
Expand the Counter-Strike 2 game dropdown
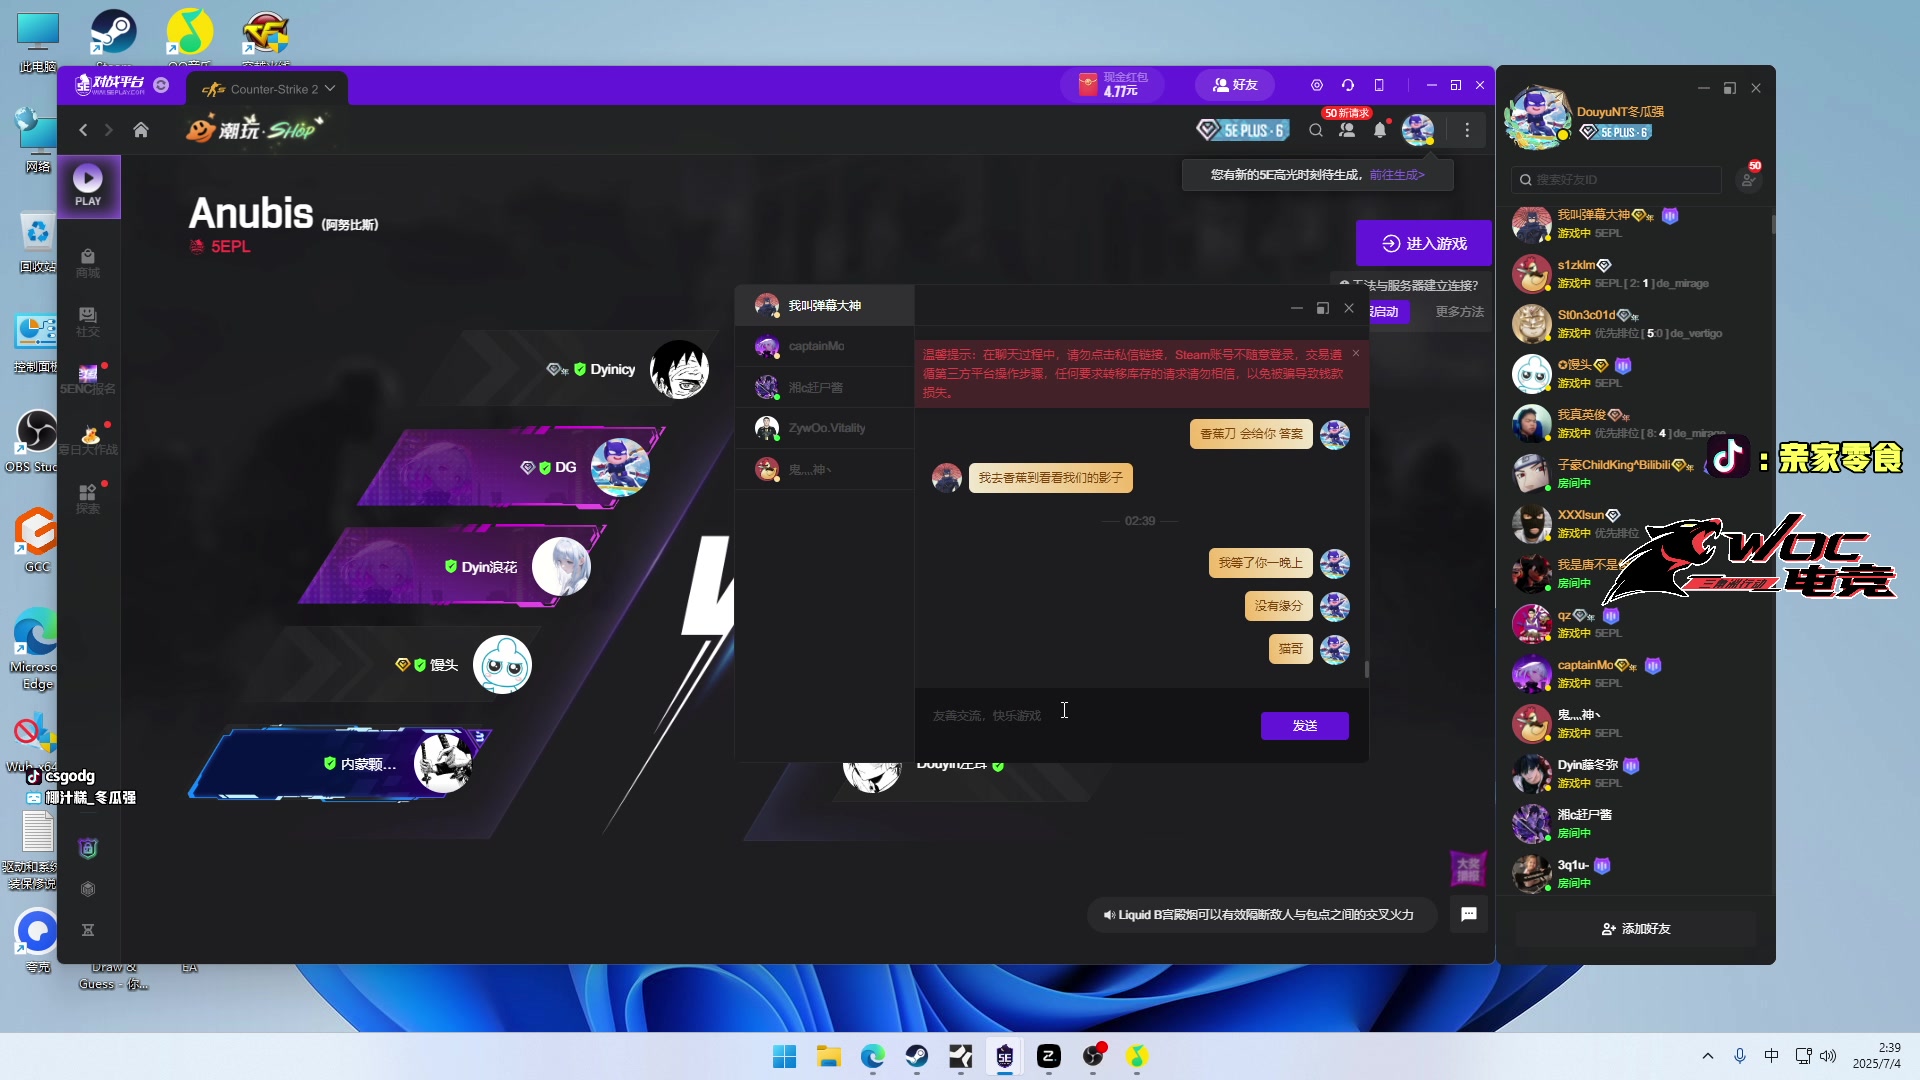(330, 88)
